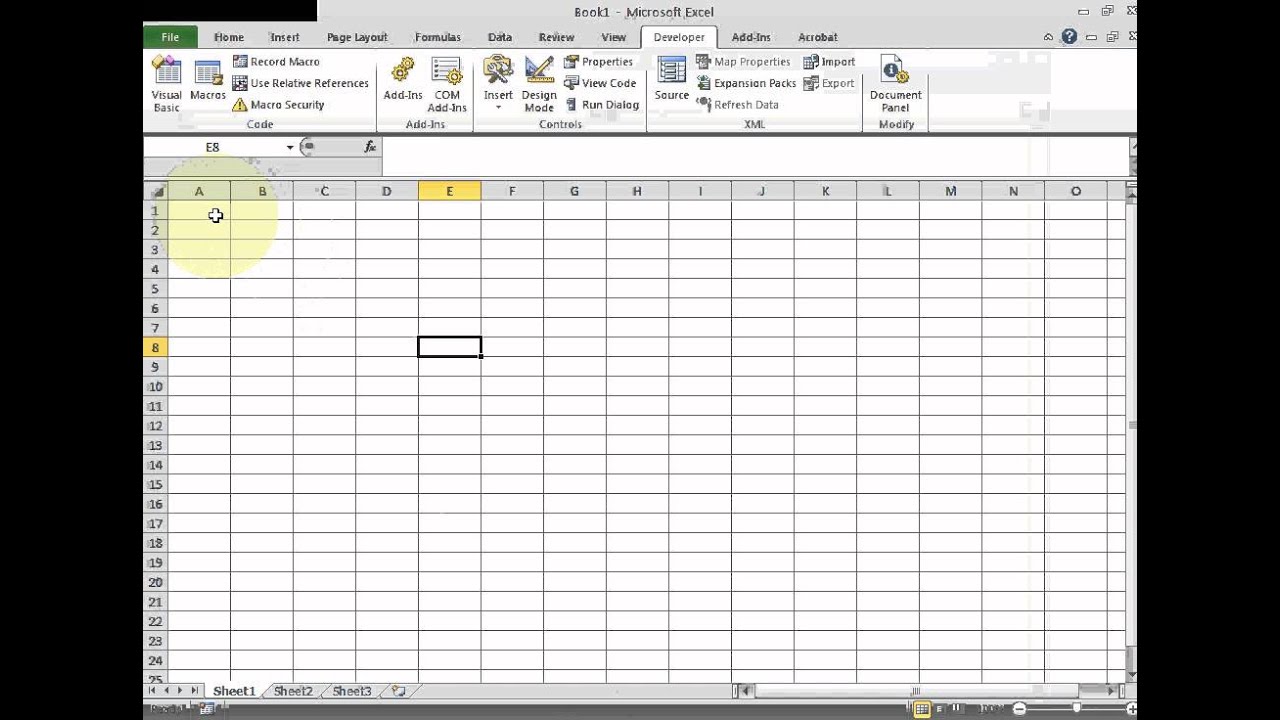Click Map Properties
Viewport: 1280px width, 720px height.
tap(743, 62)
